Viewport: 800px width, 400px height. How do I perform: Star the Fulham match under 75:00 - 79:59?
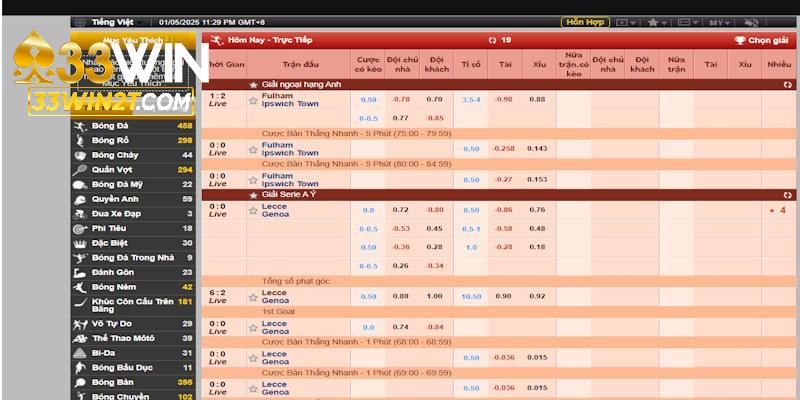[x=253, y=149]
